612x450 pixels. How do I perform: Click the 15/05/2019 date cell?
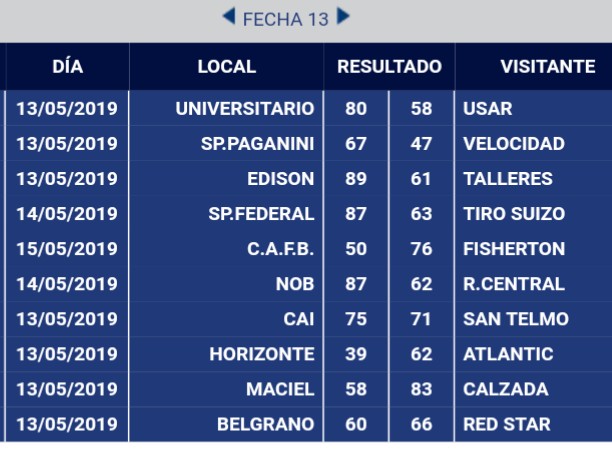[x=67, y=249]
